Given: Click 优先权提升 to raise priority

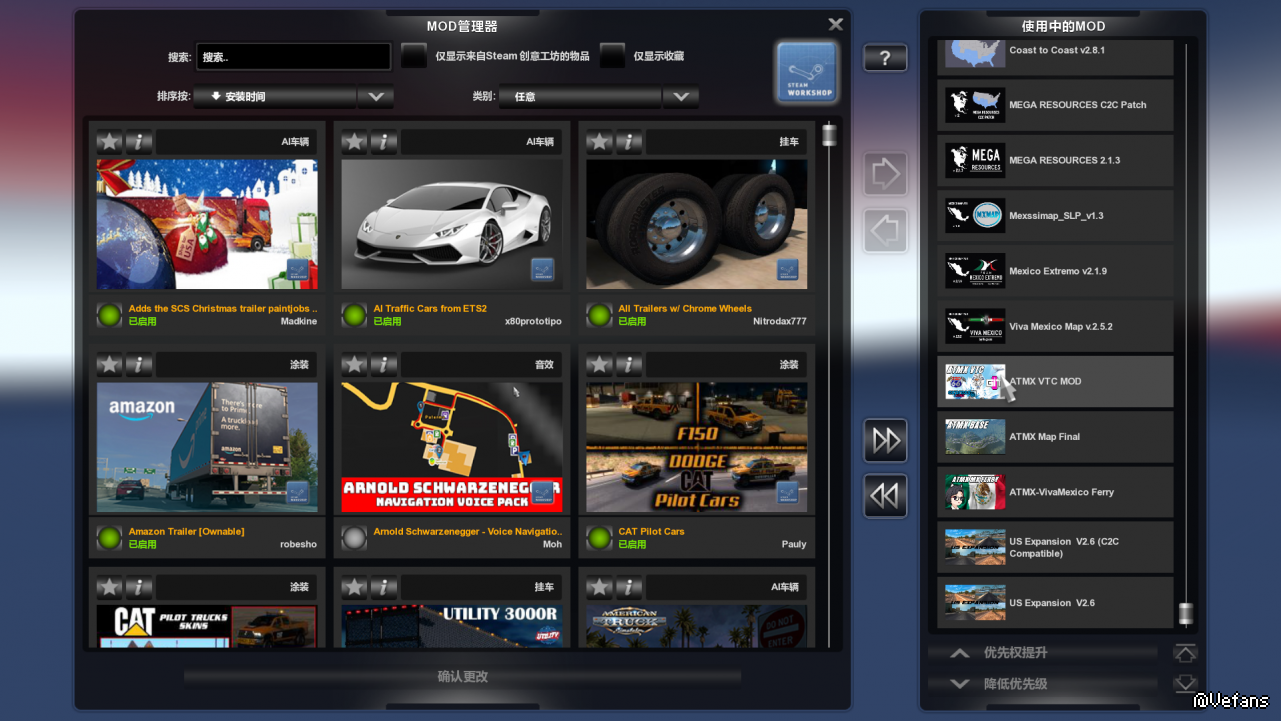Looking at the screenshot, I should [1043, 653].
